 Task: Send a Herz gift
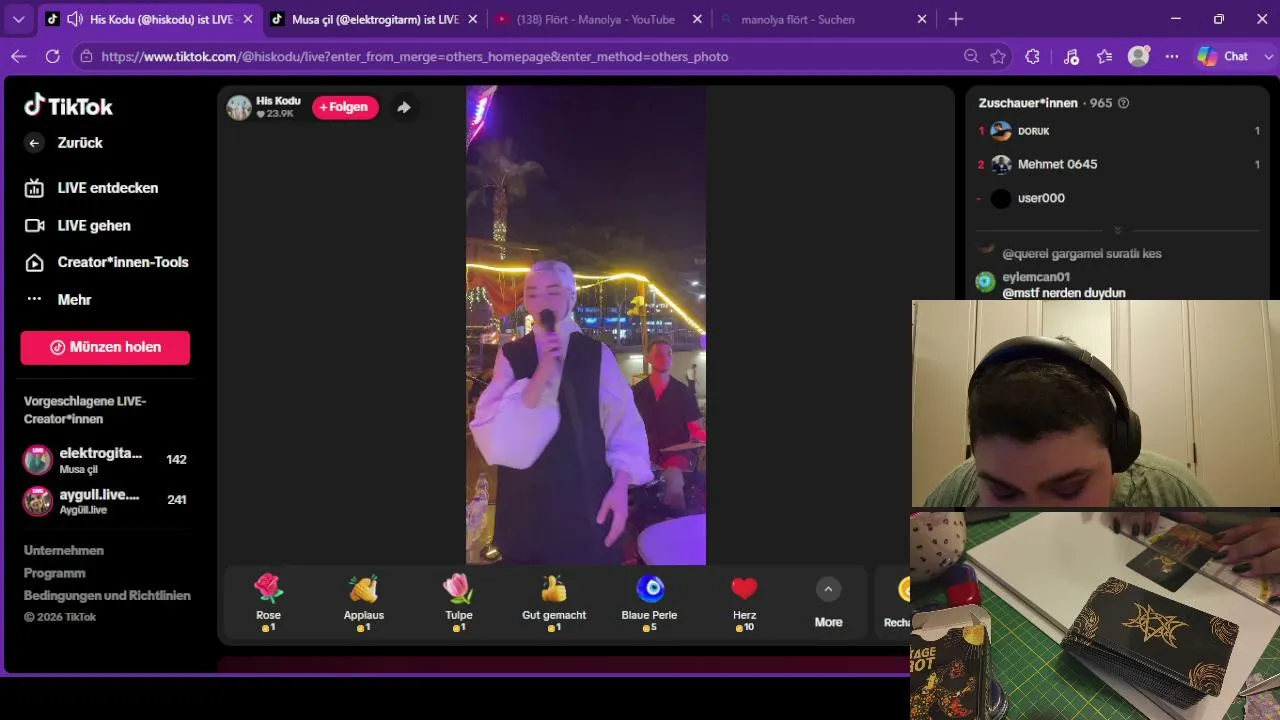pos(745,603)
